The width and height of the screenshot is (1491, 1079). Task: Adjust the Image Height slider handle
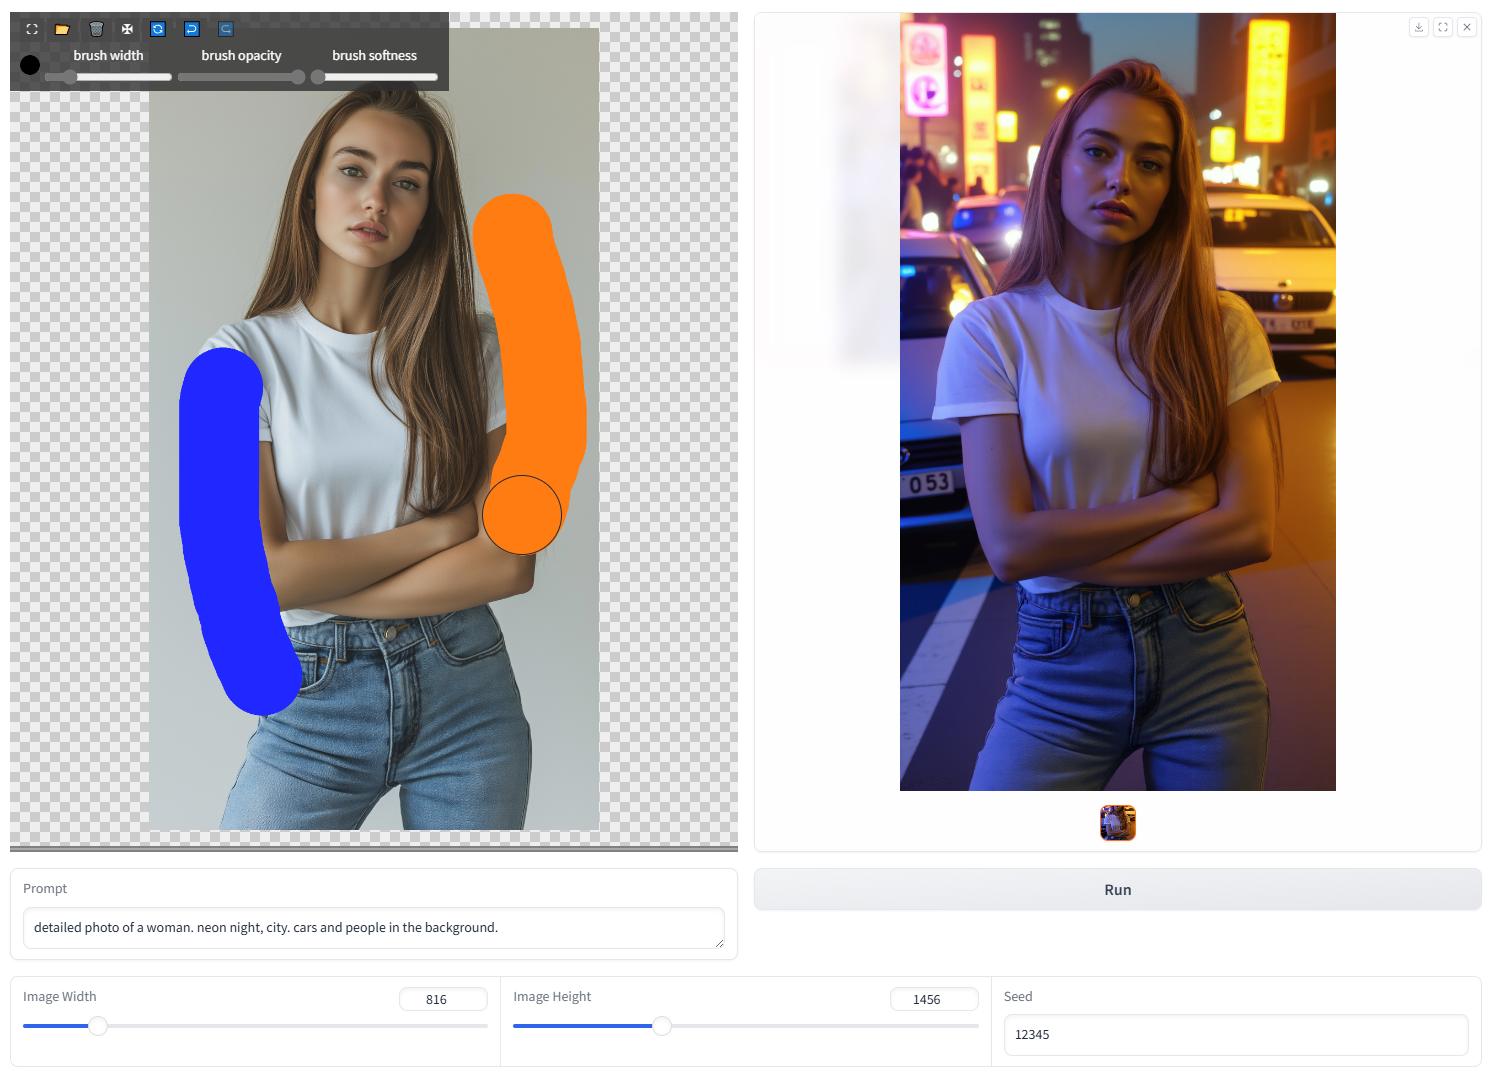[661, 1026]
